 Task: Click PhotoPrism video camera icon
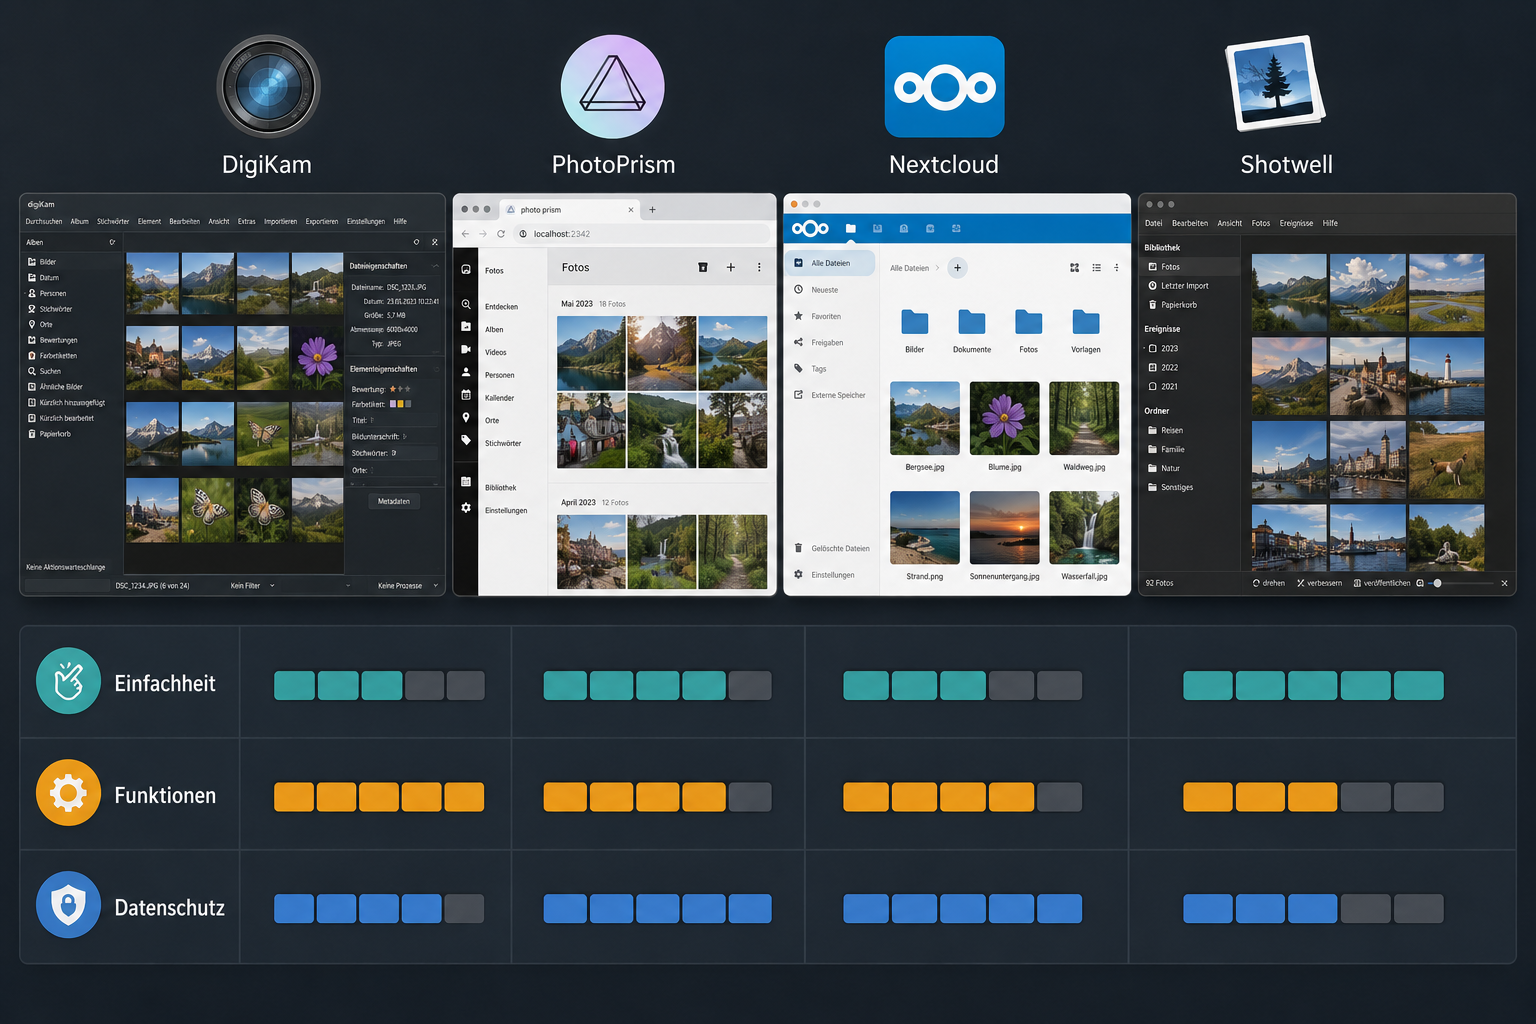[466, 349]
